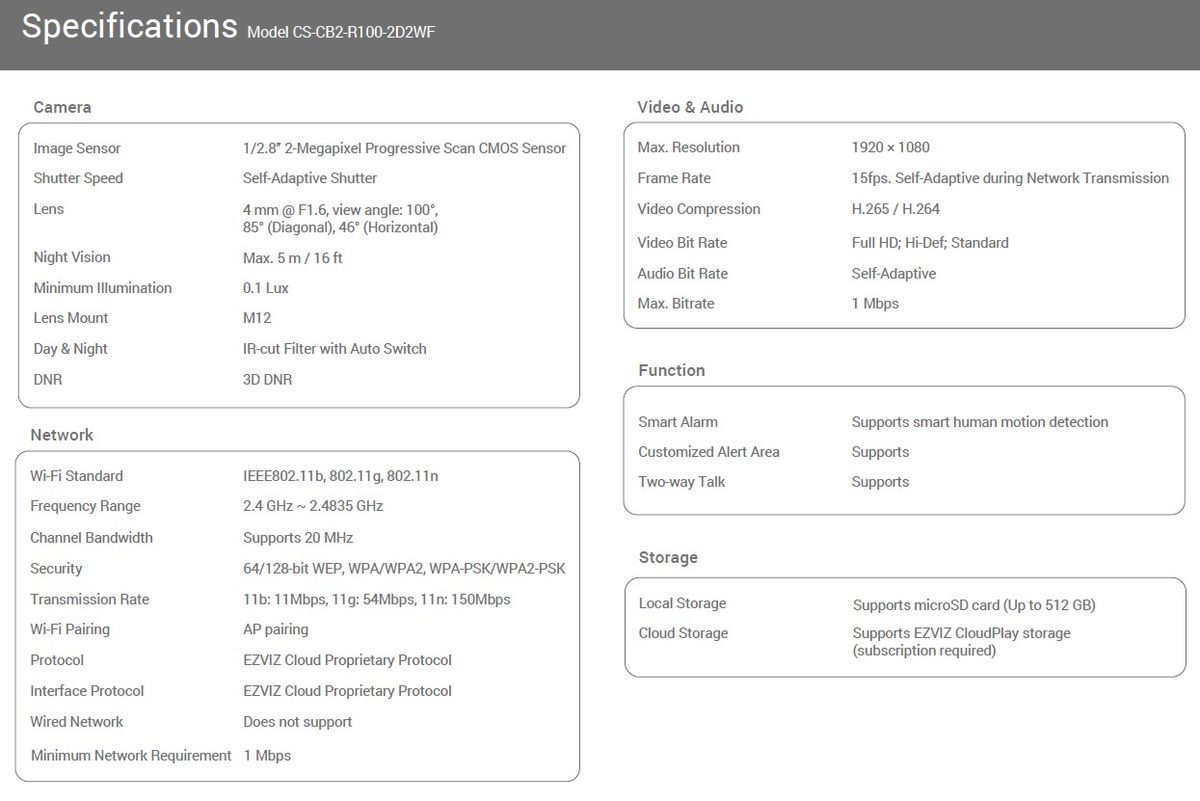1200x801 pixels.
Task: Click the EZVIZ CloudPlay storage text
Action: [961, 633]
